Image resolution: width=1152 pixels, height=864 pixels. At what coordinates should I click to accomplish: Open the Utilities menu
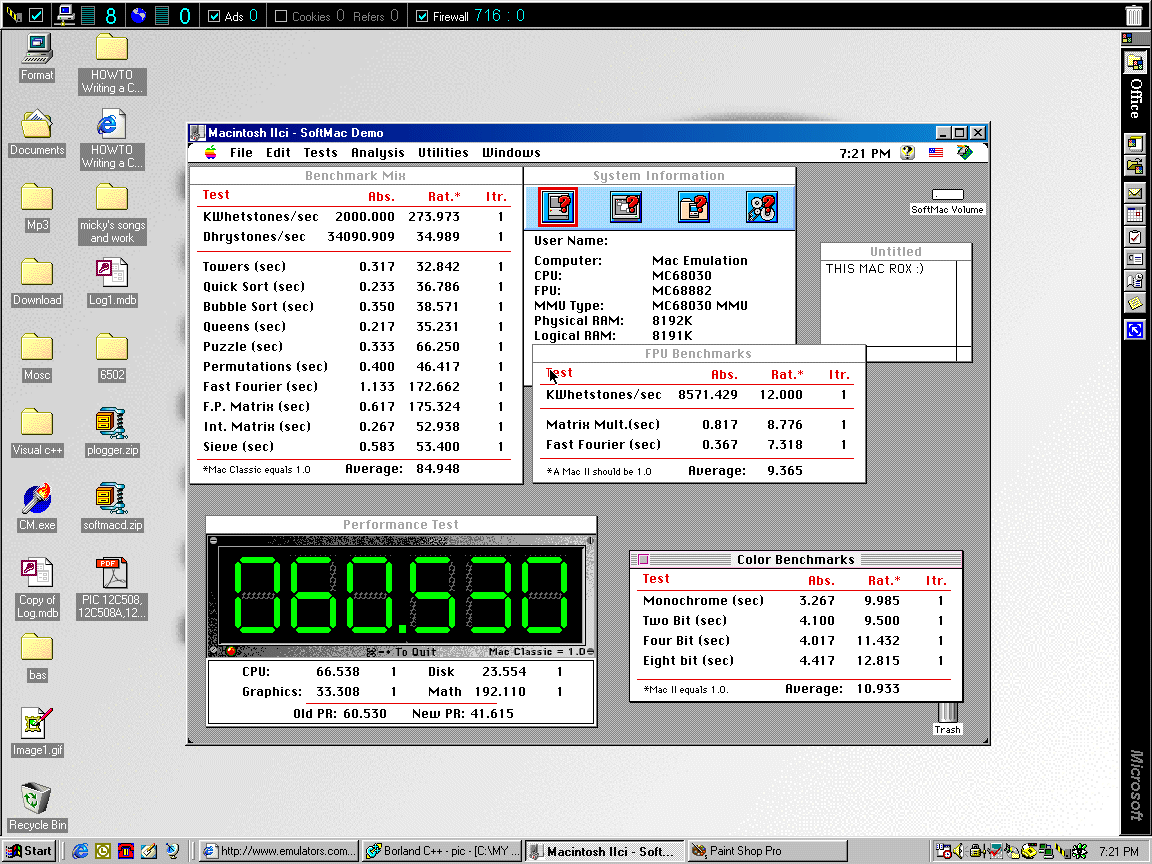pyautogui.click(x=443, y=153)
